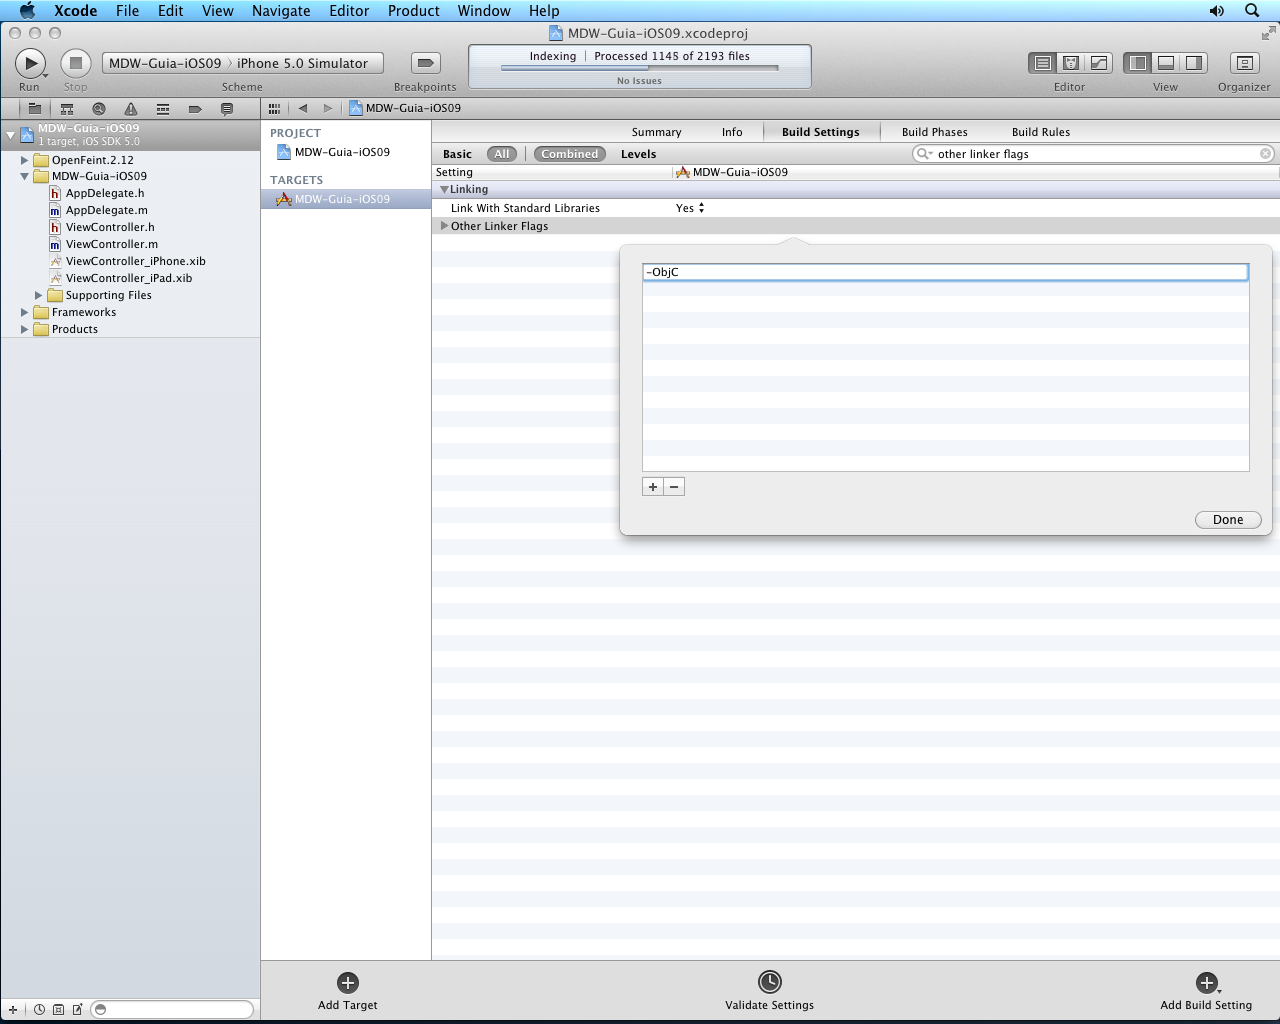This screenshot has height=1024, width=1280.
Task: Select the Version editor view
Action: point(1098,63)
